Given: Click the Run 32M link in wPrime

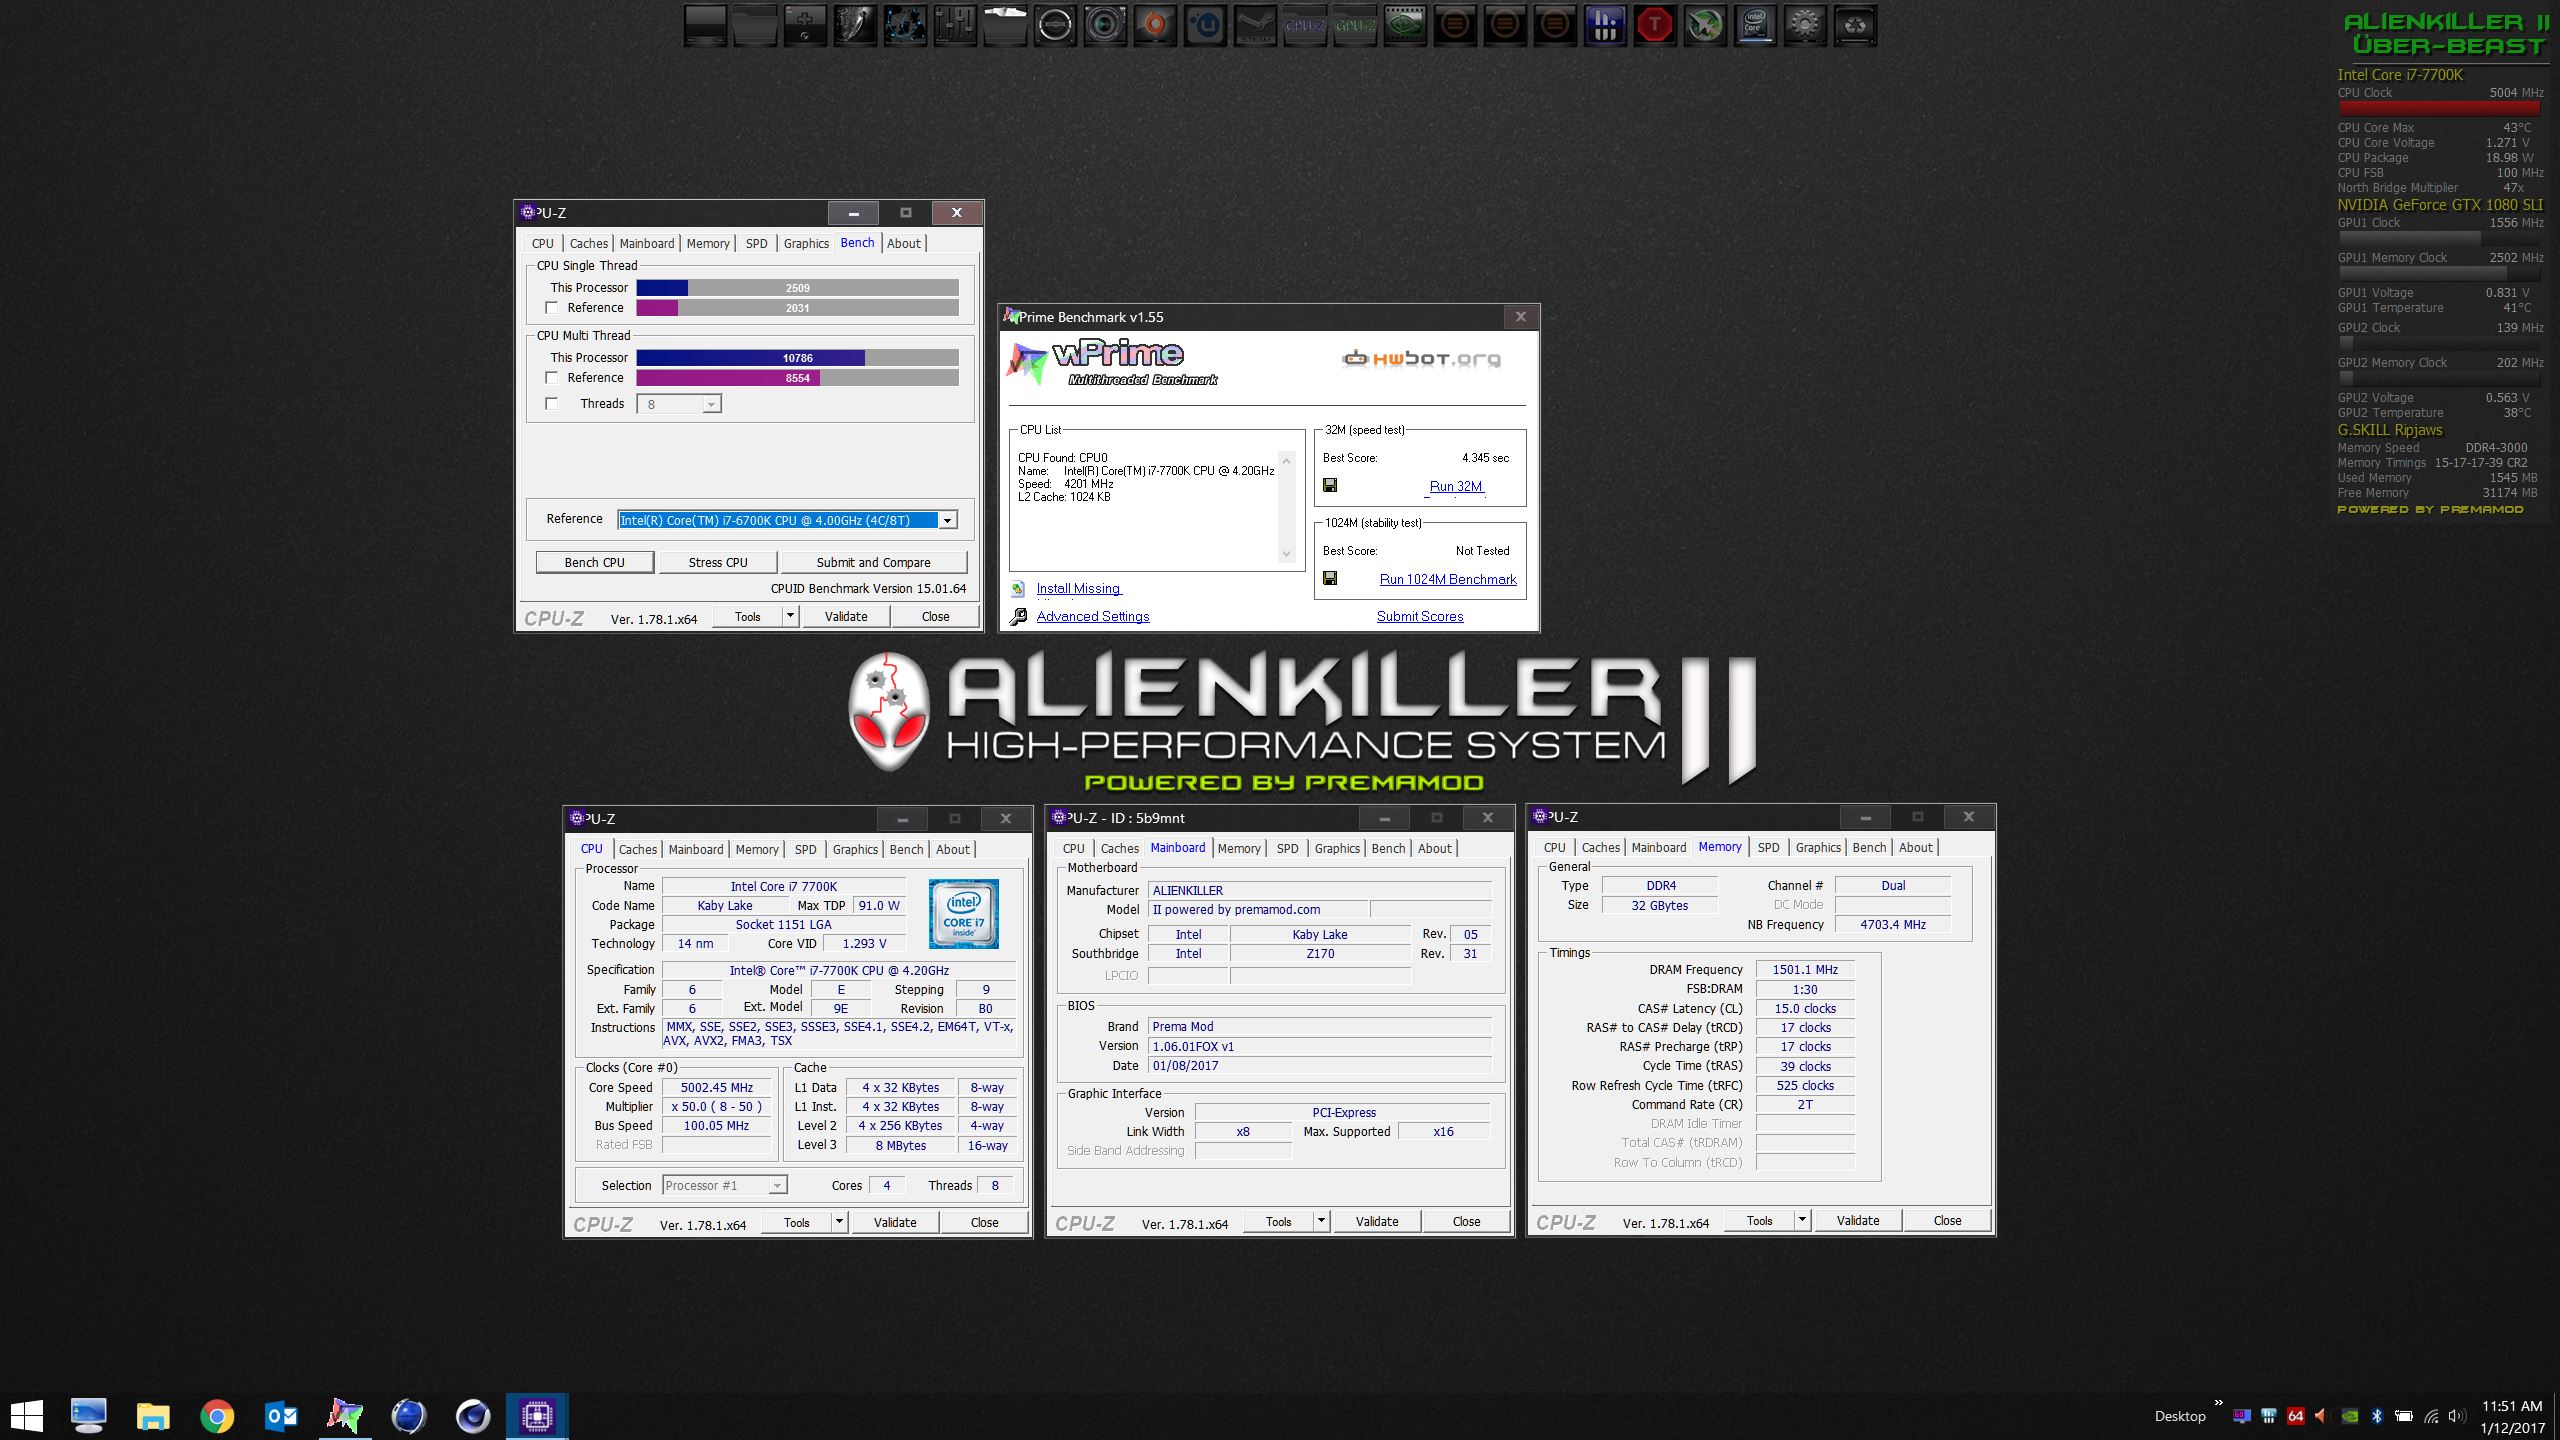Looking at the screenshot, I should (1456, 486).
